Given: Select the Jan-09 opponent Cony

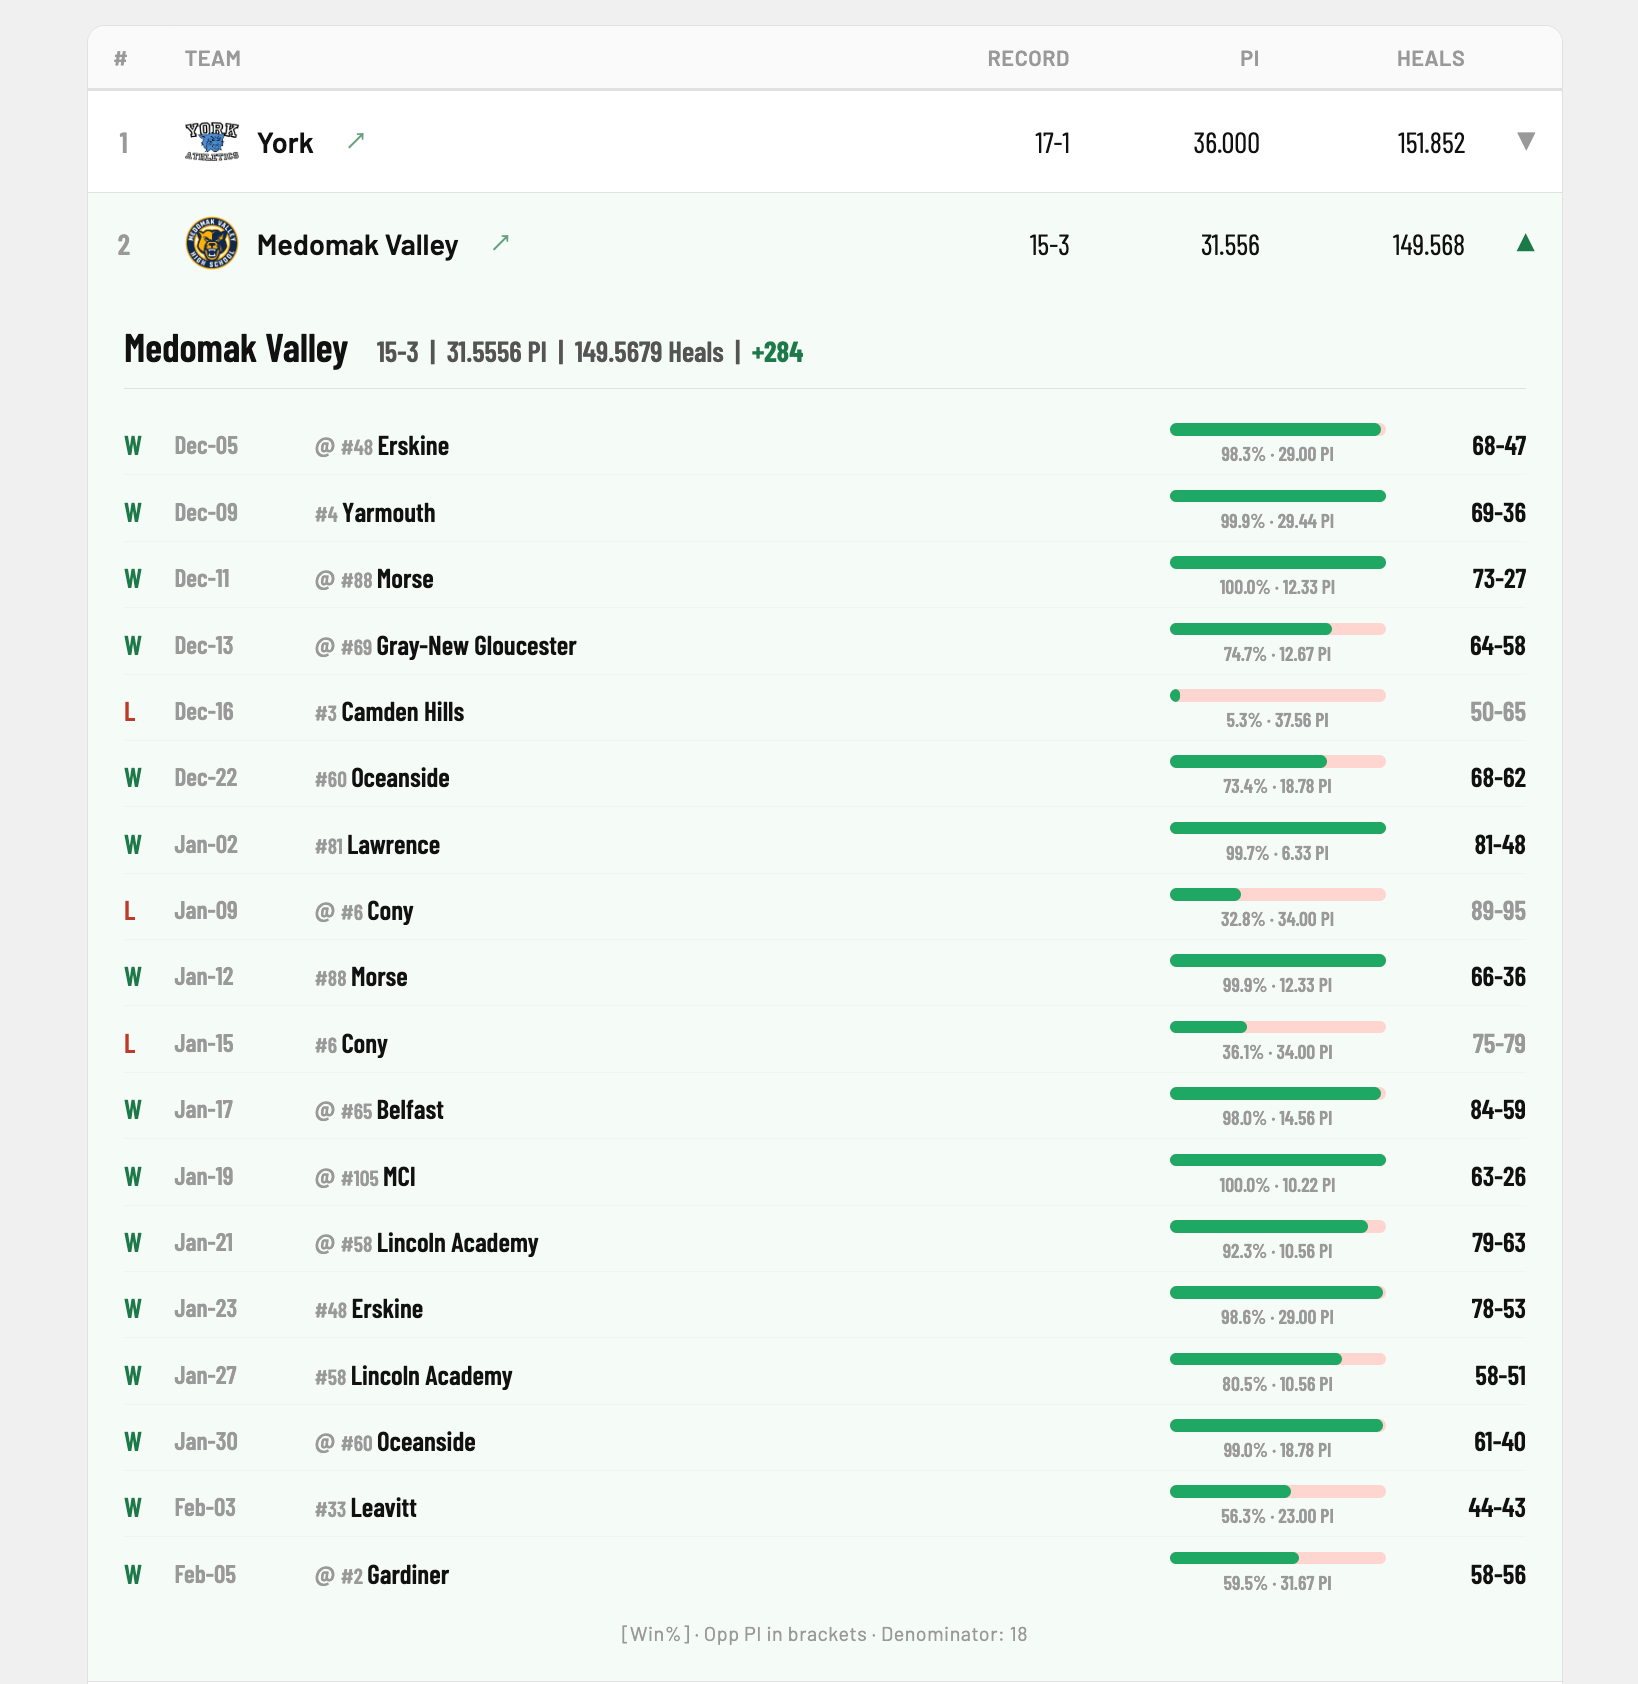Looking at the screenshot, I should 390,911.
